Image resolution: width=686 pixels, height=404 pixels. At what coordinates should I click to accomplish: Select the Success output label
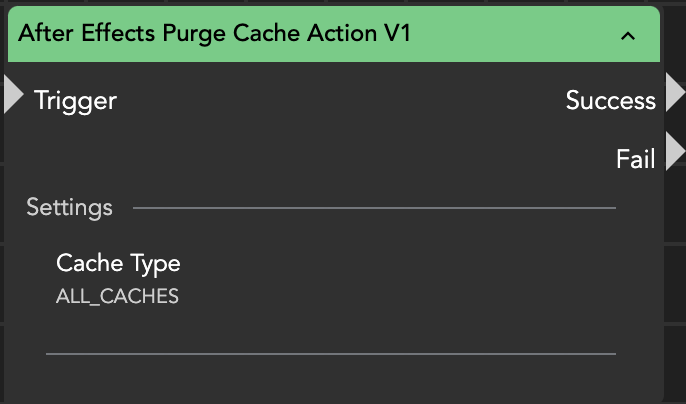coord(610,101)
